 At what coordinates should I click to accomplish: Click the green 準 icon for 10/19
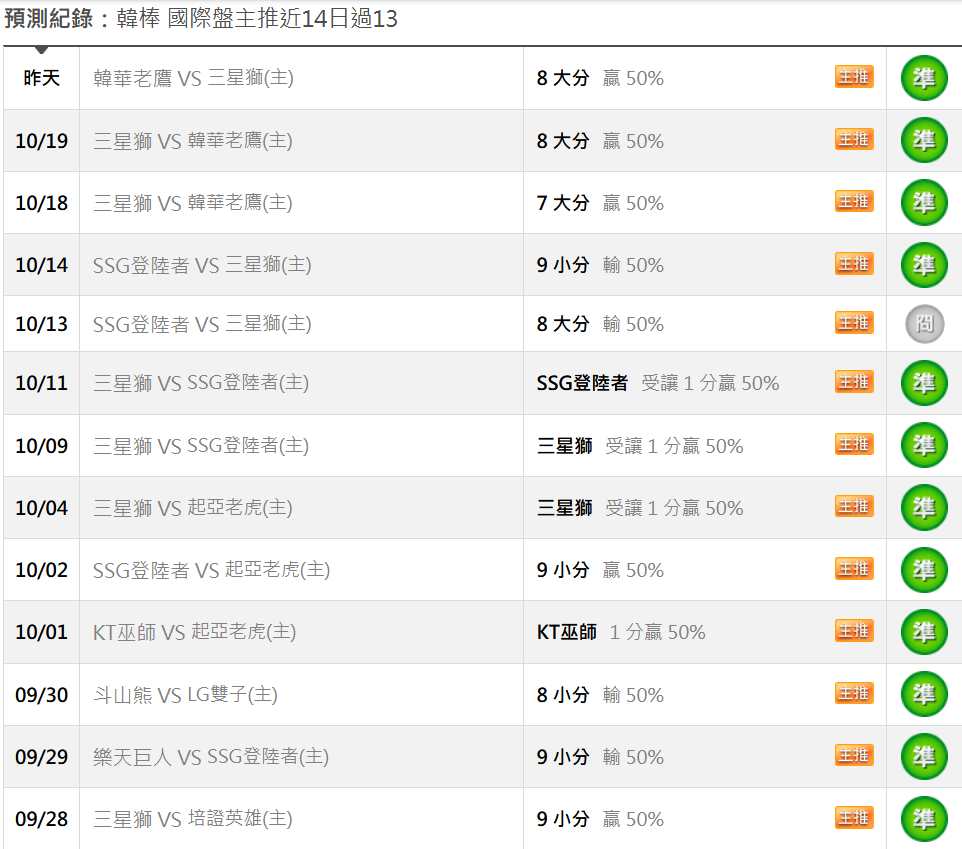coord(924,141)
